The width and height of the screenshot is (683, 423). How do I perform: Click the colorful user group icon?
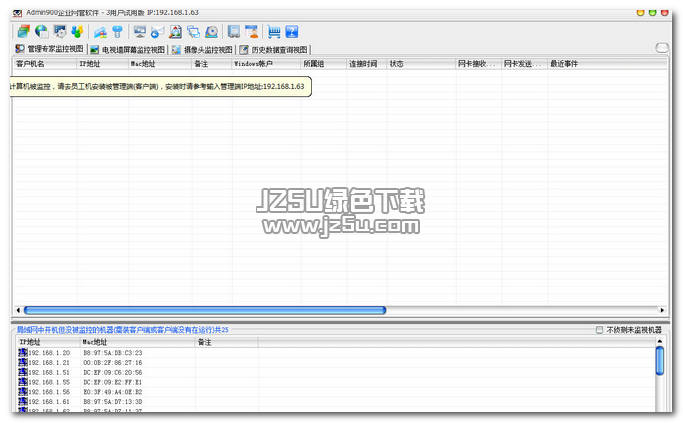[78, 31]
